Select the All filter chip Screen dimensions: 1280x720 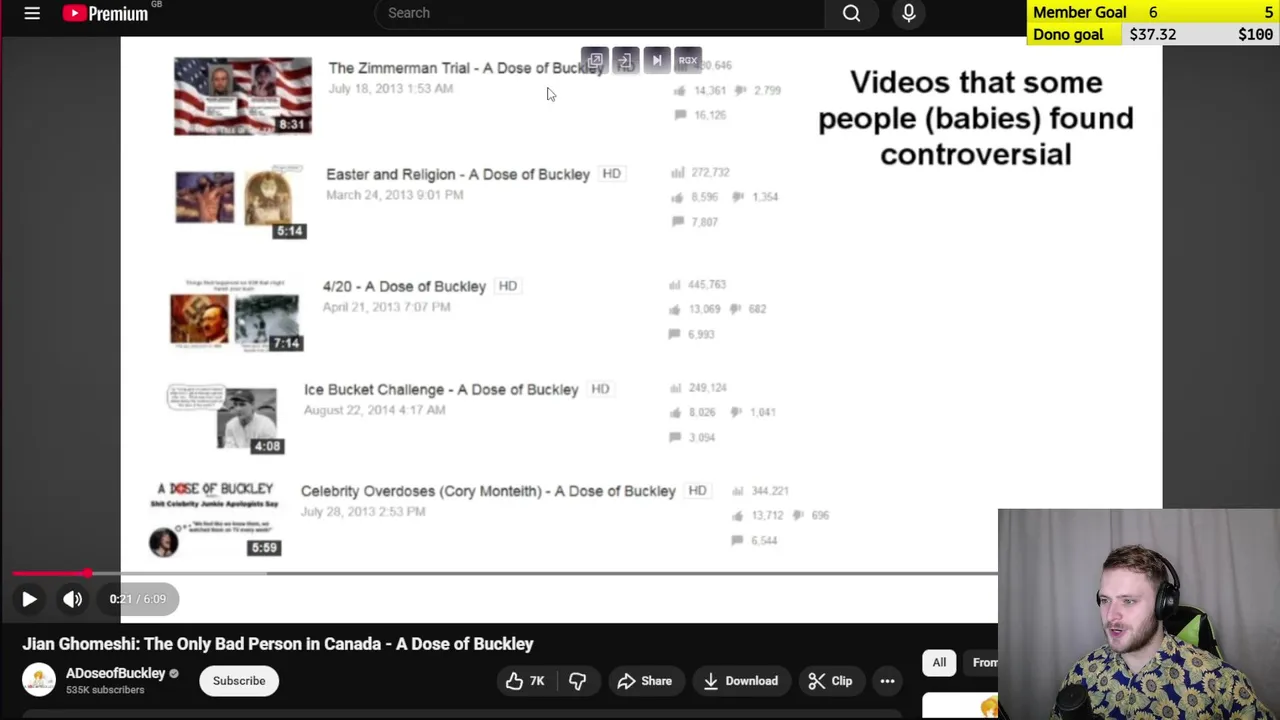pyautogui.click(x=939, y=662)
